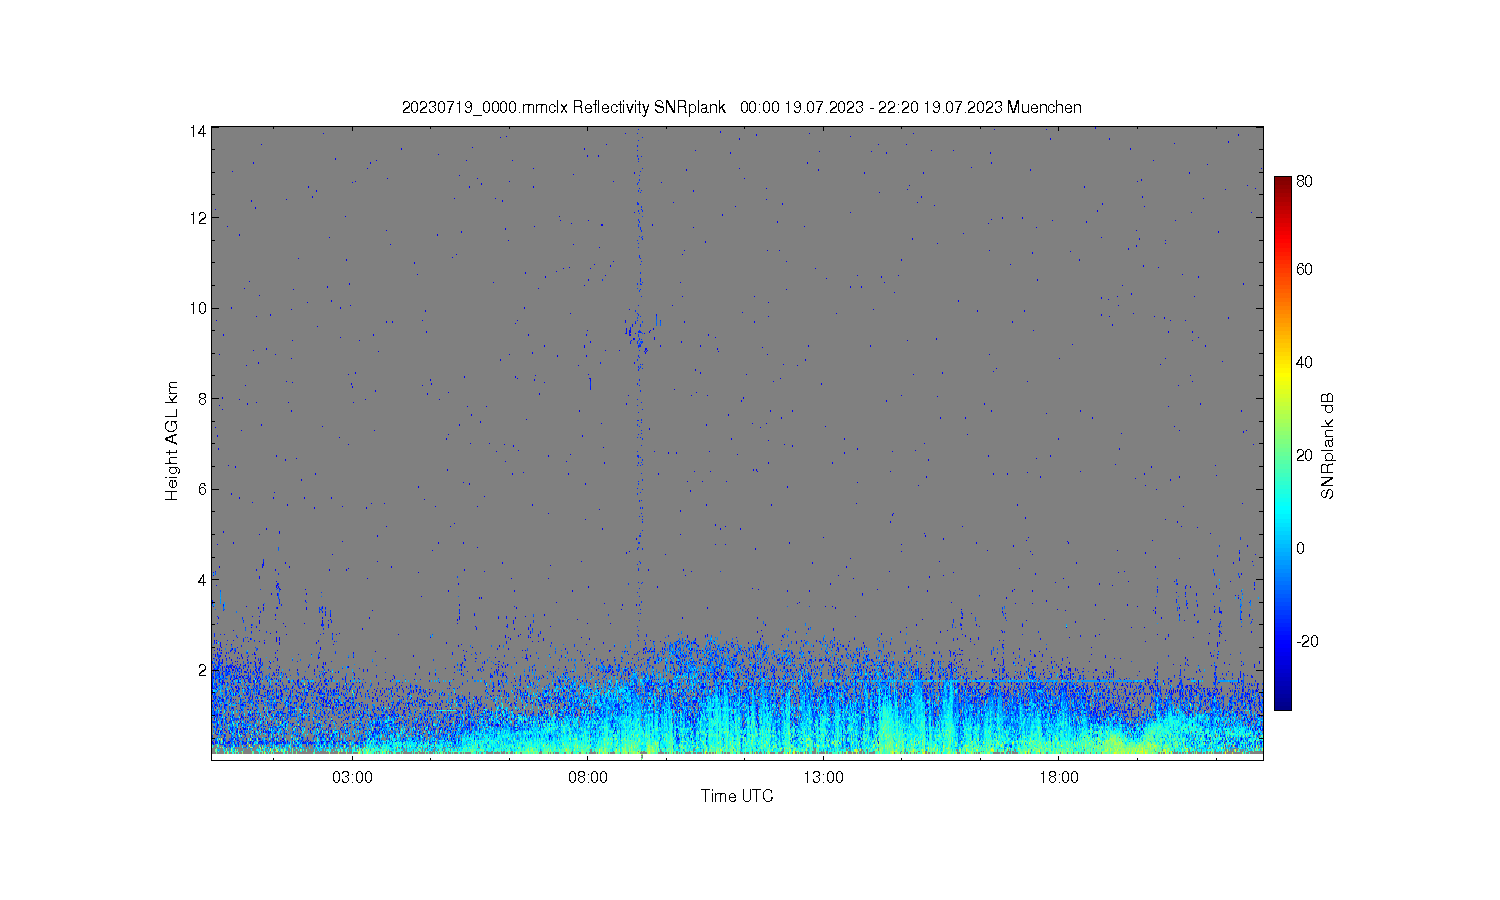Viewport: 1500px width, 900px height.
Task: Click the height tick label 2
Action: point(202,669)
